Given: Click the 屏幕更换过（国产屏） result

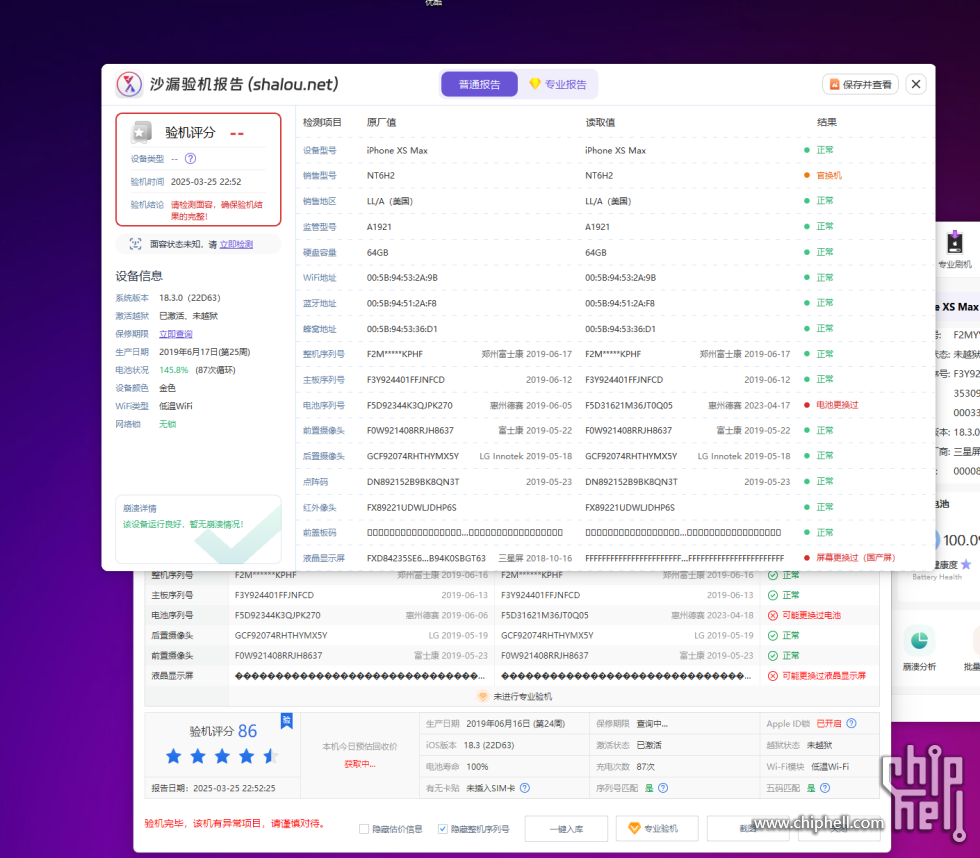Looking at the screenshot, I should 856,557.
